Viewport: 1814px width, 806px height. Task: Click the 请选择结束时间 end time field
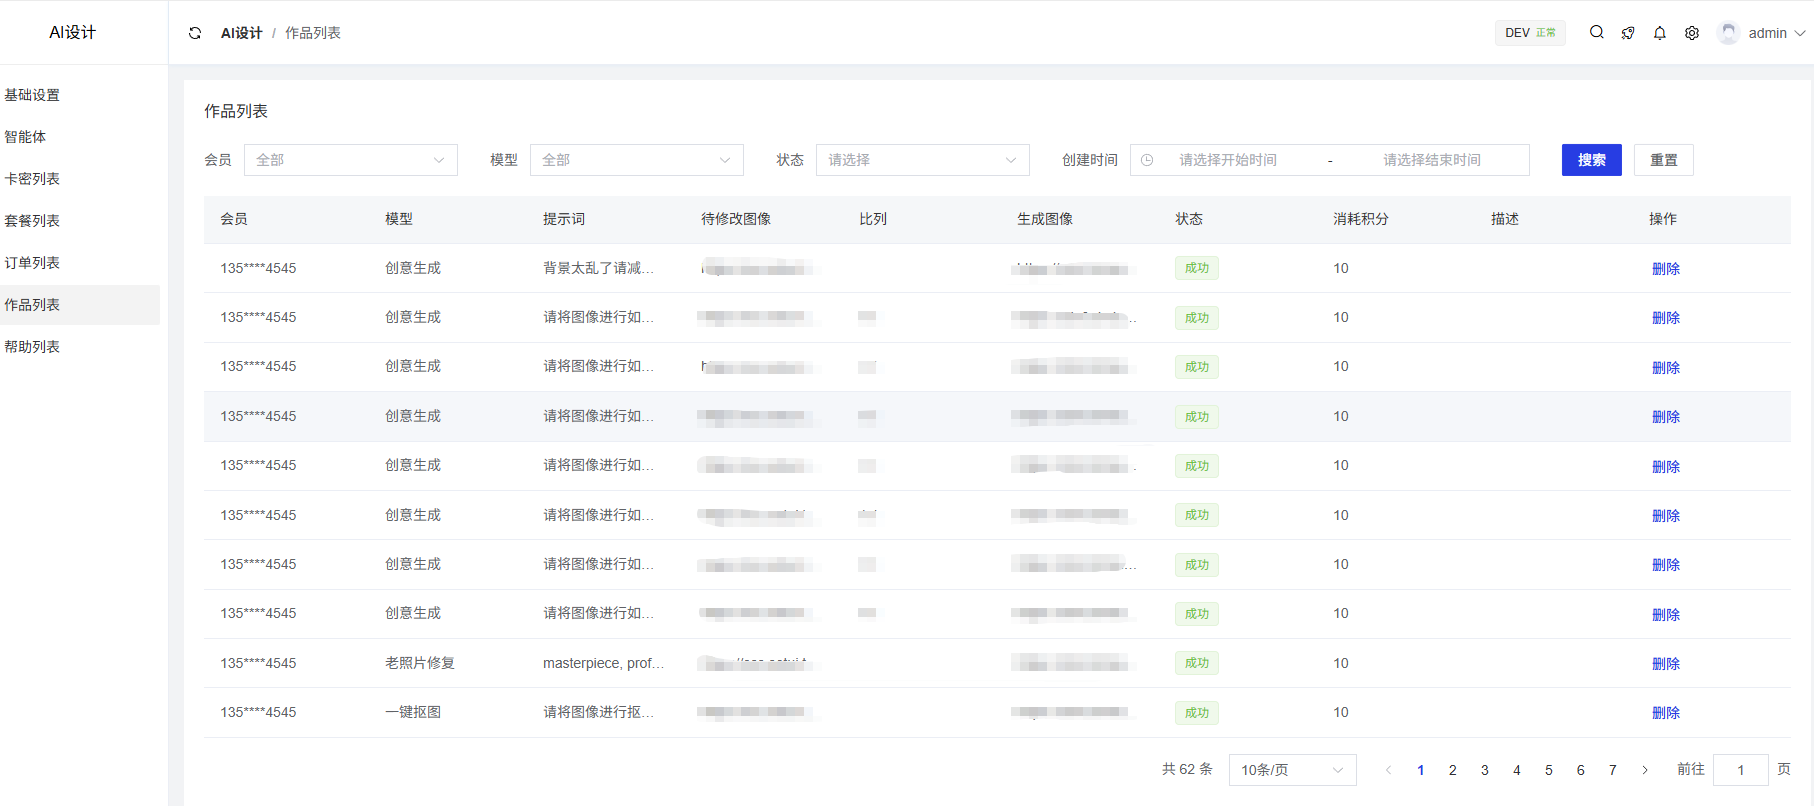[x=1431, y=160]
